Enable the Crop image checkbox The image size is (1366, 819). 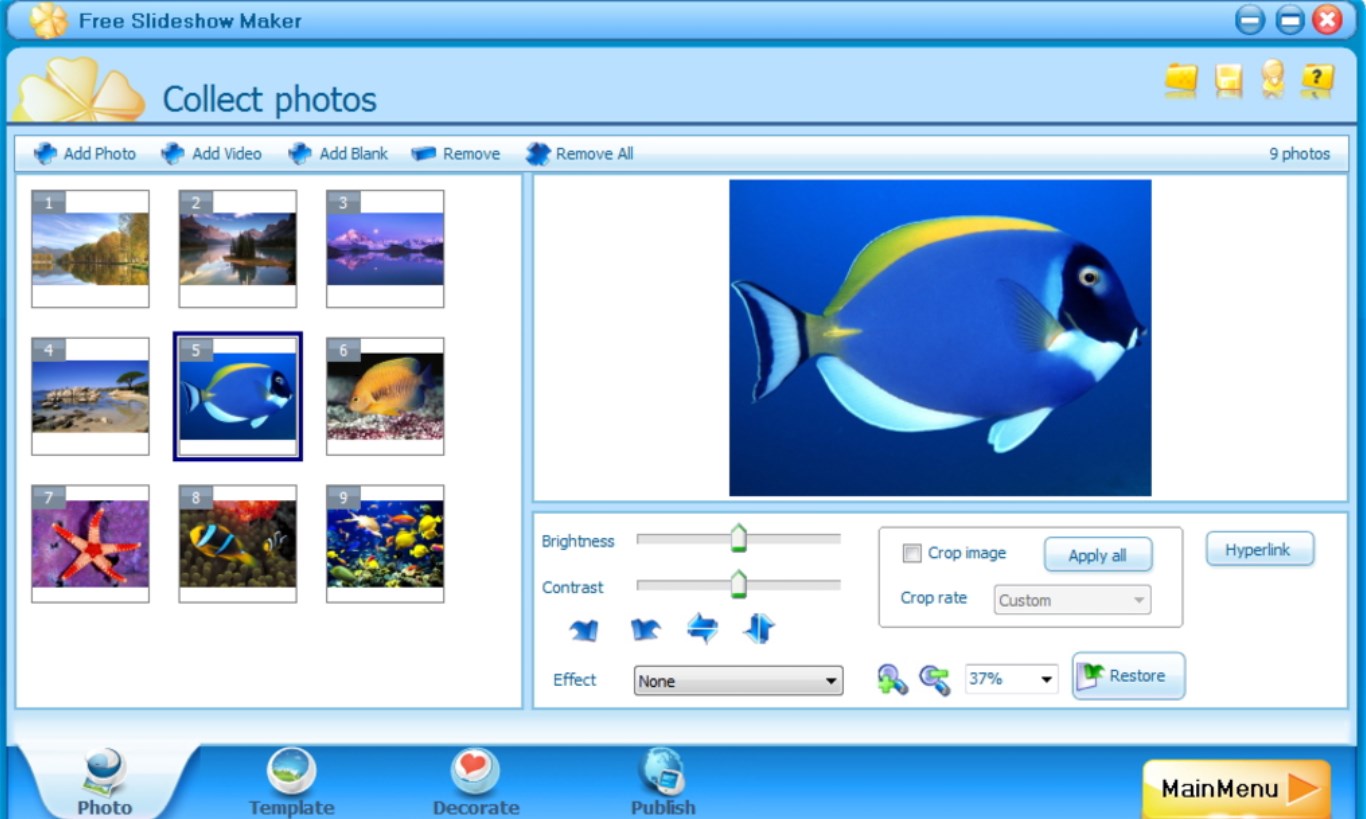point(912,553)
